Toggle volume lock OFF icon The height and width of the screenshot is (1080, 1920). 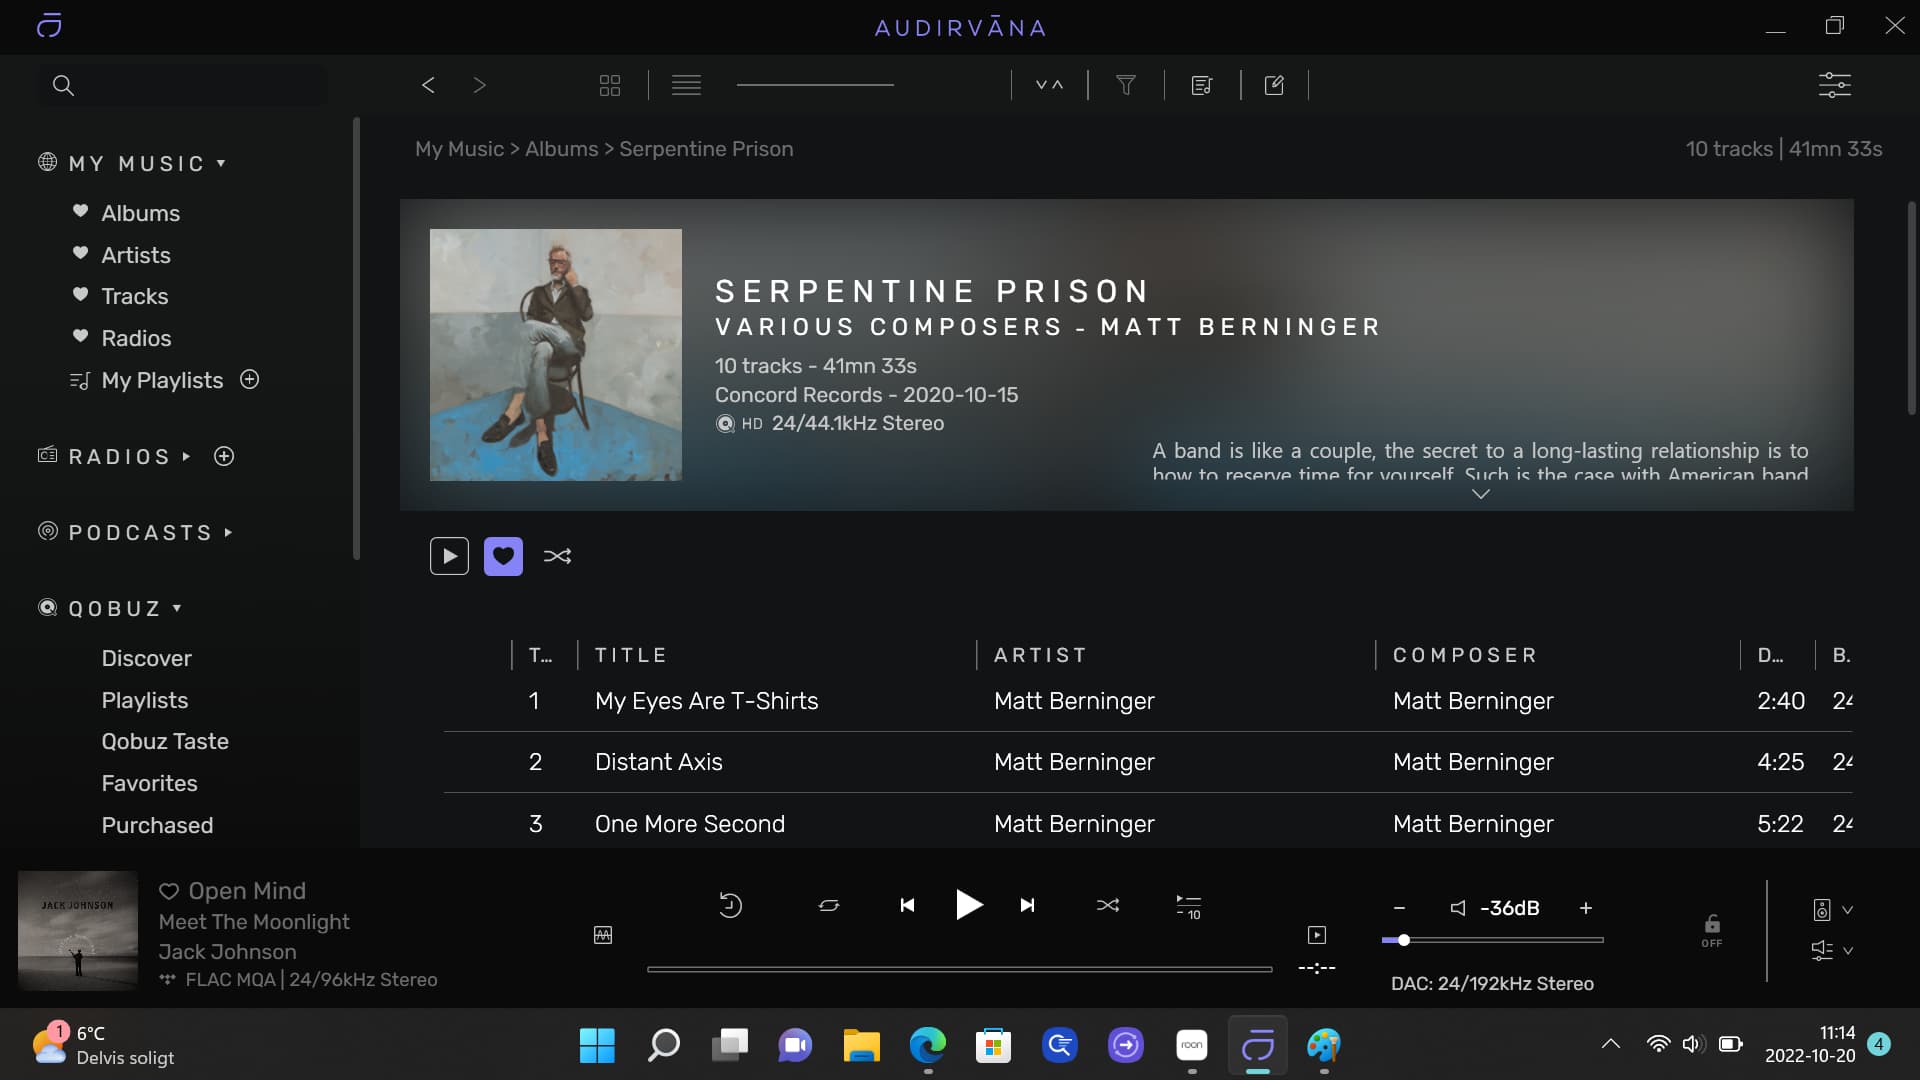[1712, 930]
